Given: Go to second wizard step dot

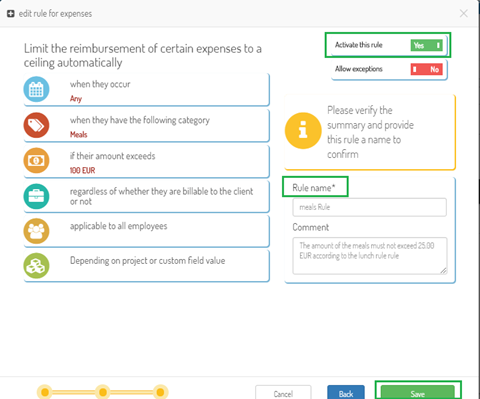Looking at the screenshot, I should point(103,392).
